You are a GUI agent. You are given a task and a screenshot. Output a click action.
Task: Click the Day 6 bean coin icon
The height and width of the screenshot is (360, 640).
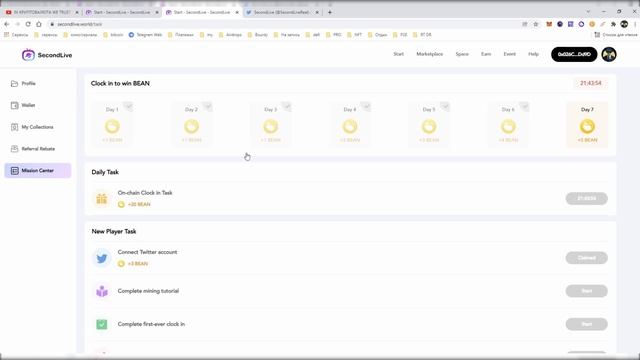coord(508,127)
